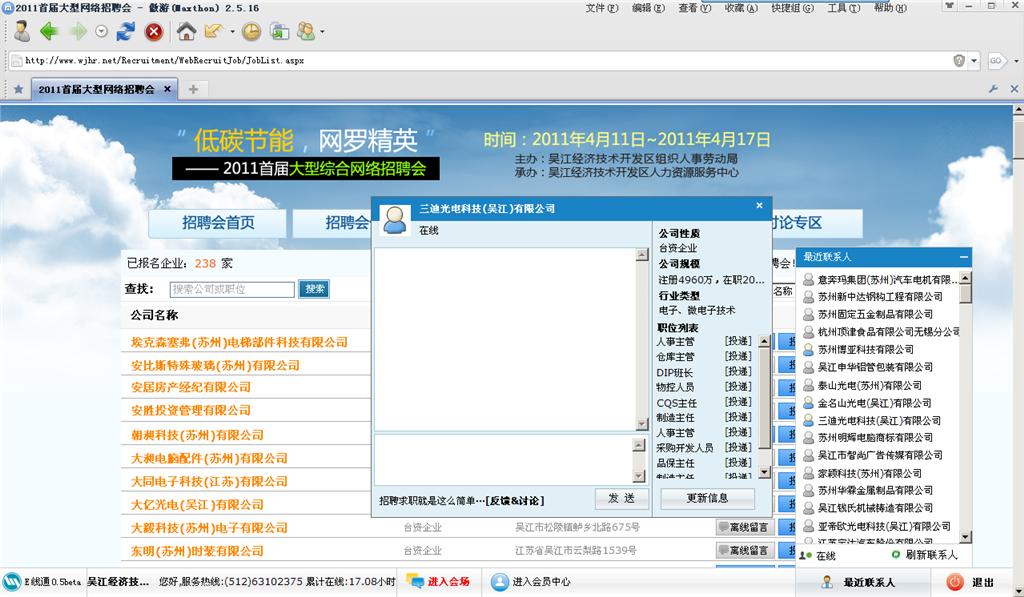Open the History clock icon

tap(251, 31)
